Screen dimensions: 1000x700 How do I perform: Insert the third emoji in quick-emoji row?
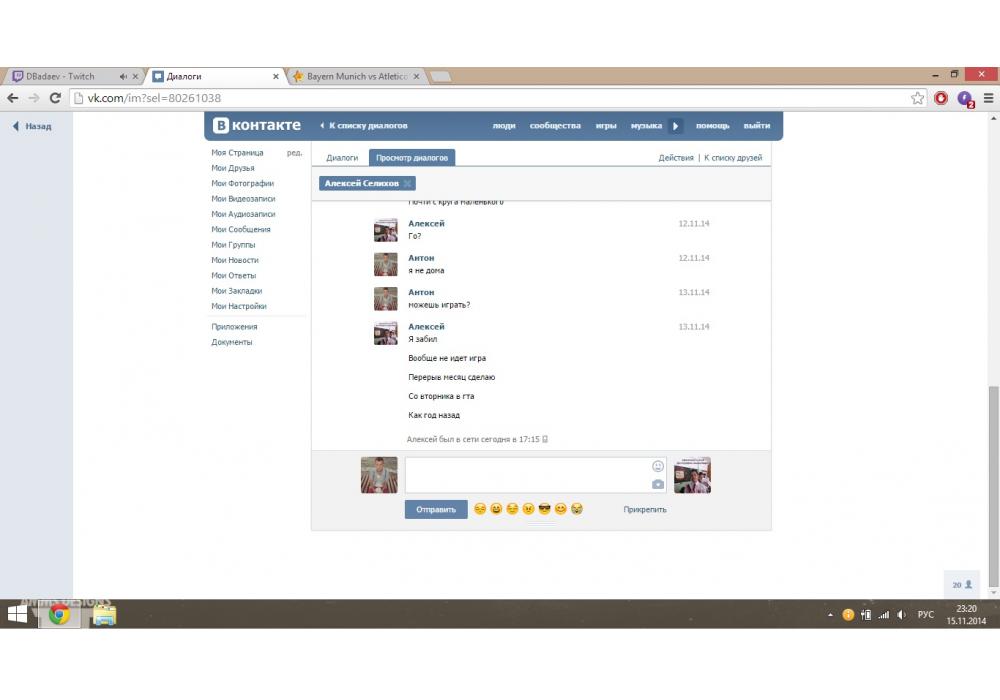pyautogui.click(x=512, y=509)
